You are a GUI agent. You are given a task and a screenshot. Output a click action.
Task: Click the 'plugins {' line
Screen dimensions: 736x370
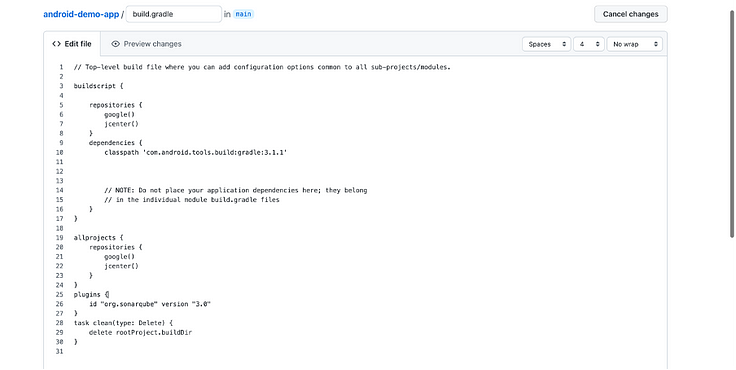pos(91,294)
